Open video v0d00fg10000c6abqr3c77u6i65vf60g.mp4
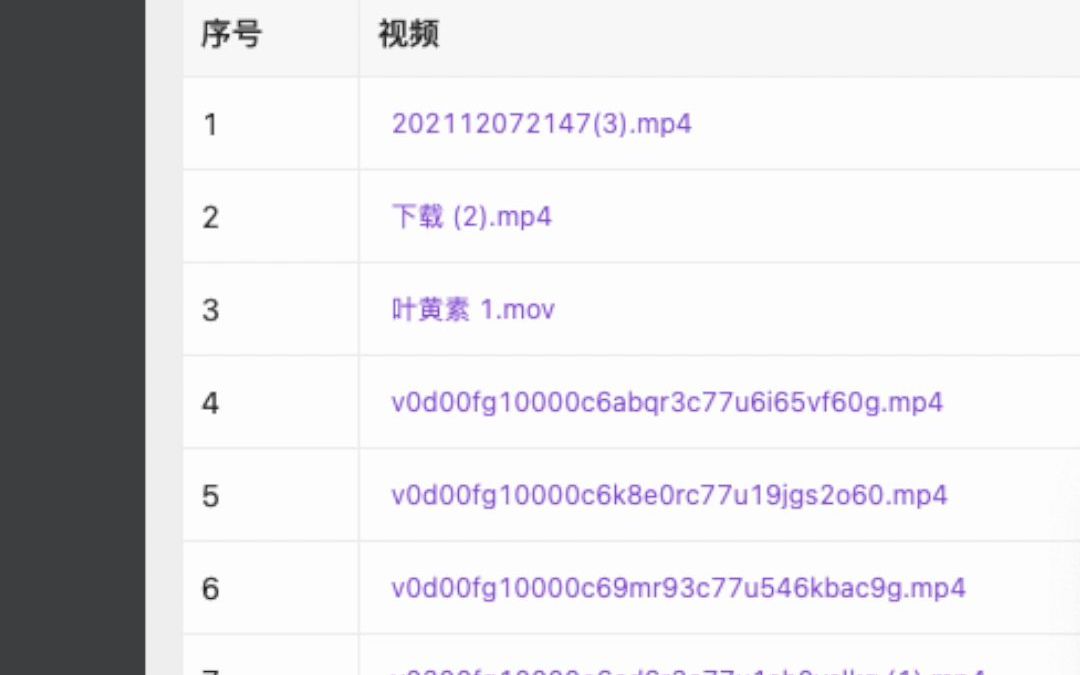Image resolution: width=1080 pixels, height=675 pixels. tap(667, 402)
